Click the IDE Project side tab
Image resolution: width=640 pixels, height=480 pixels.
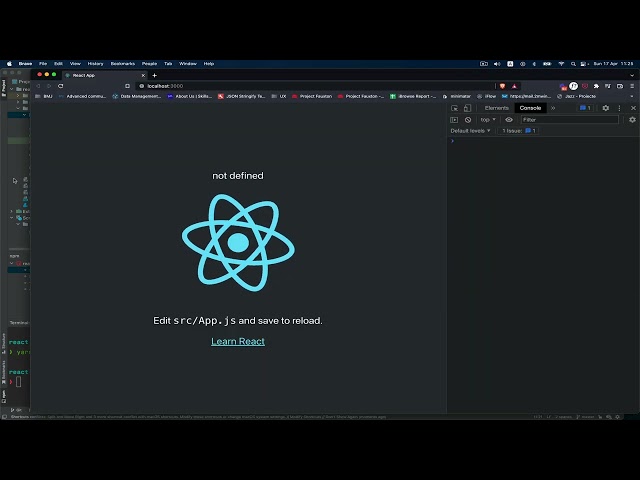click(4, 88)
